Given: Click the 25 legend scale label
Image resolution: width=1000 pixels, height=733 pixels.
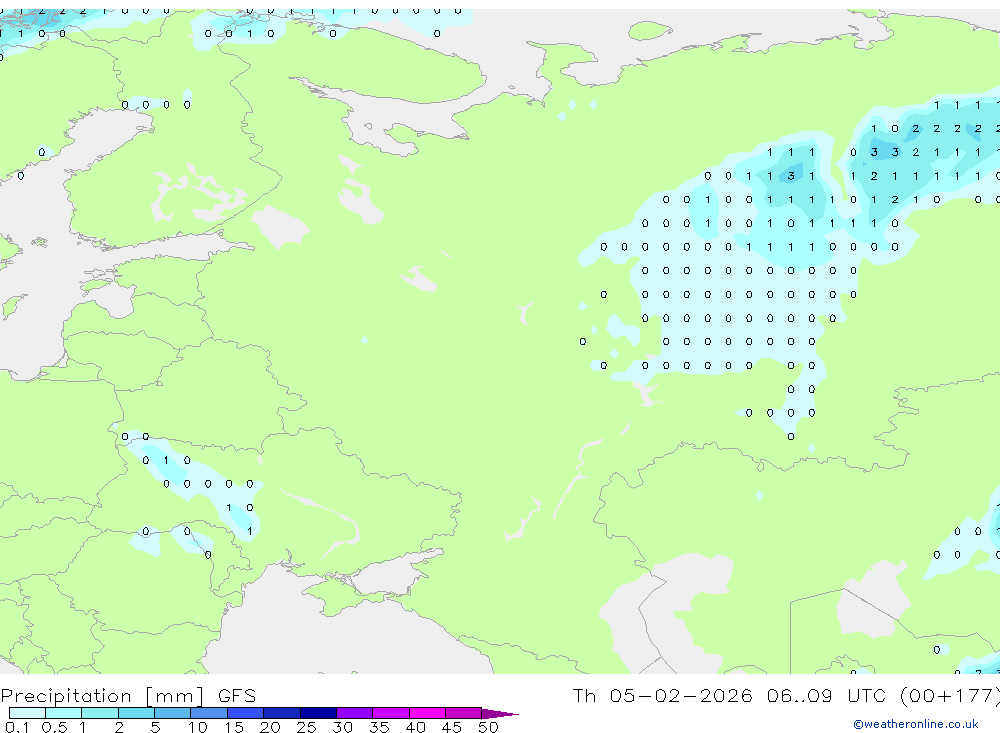Looking at the screenshot, I should (306, 727).
